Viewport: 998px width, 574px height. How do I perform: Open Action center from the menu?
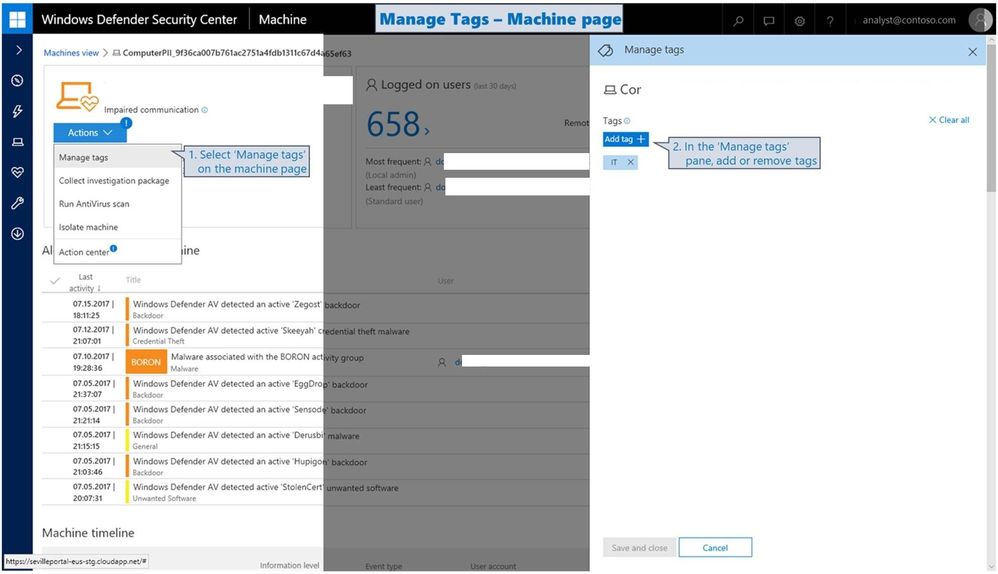(118, 252)
